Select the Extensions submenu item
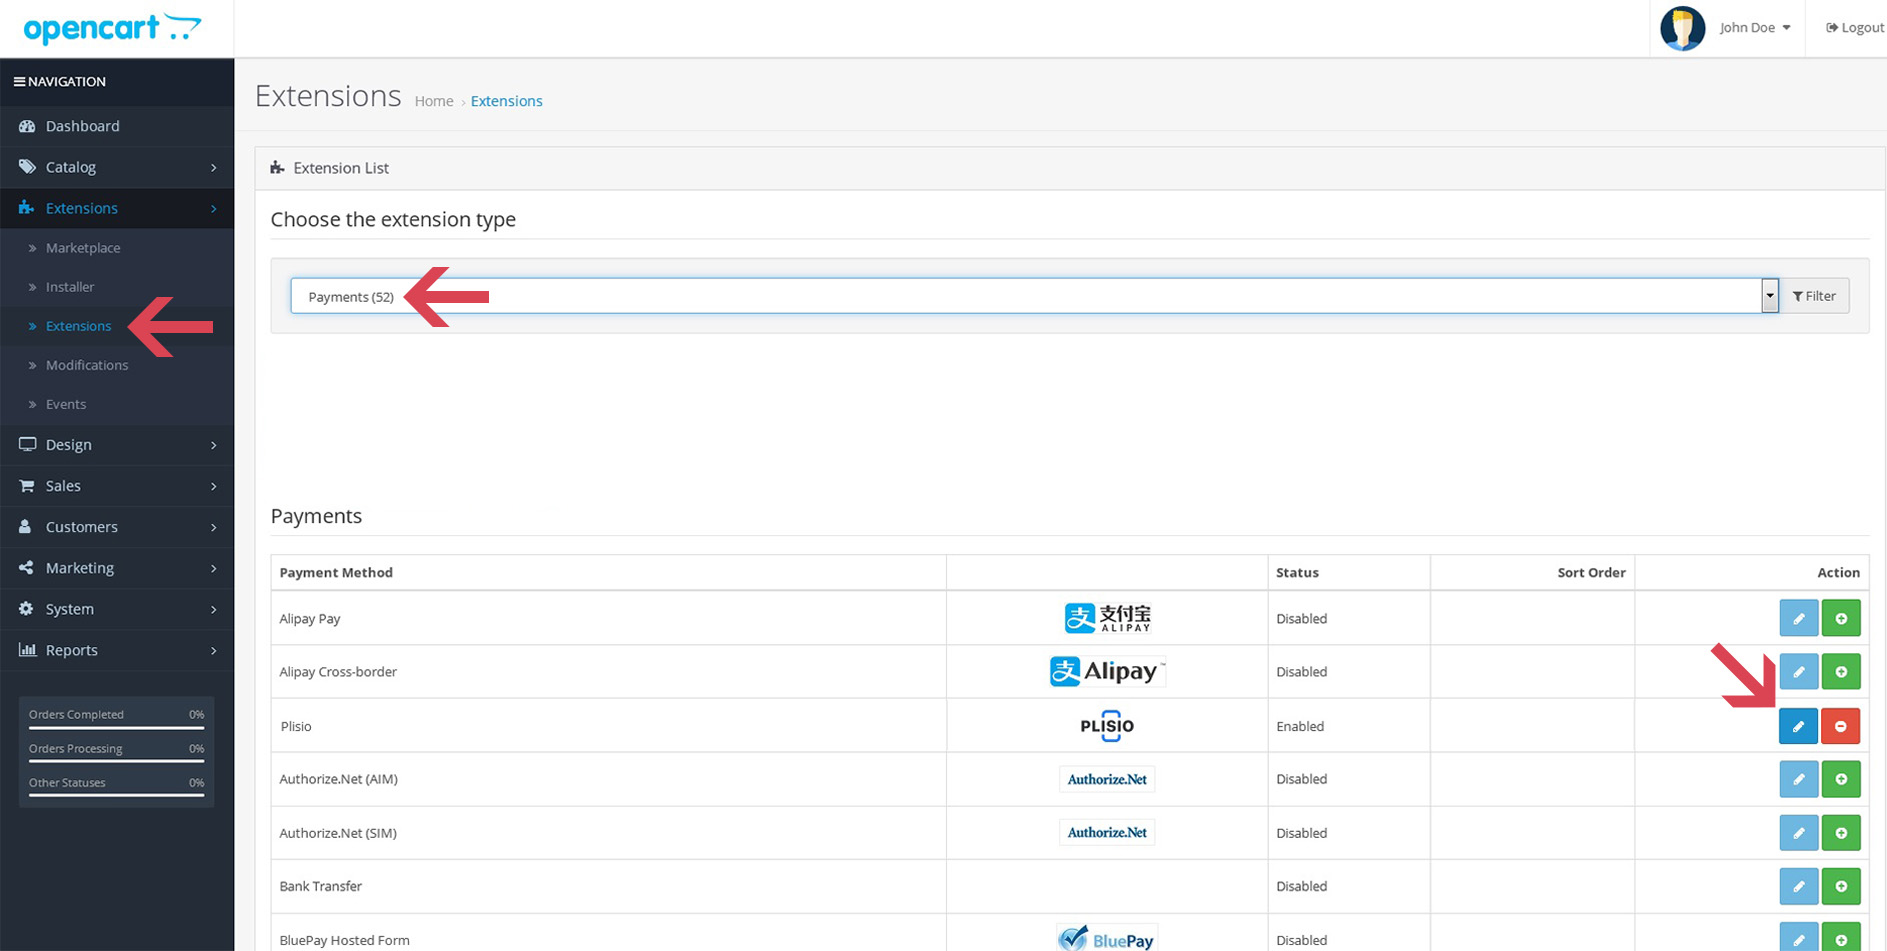The image size is (1887, 951). [x=78, y=326]
